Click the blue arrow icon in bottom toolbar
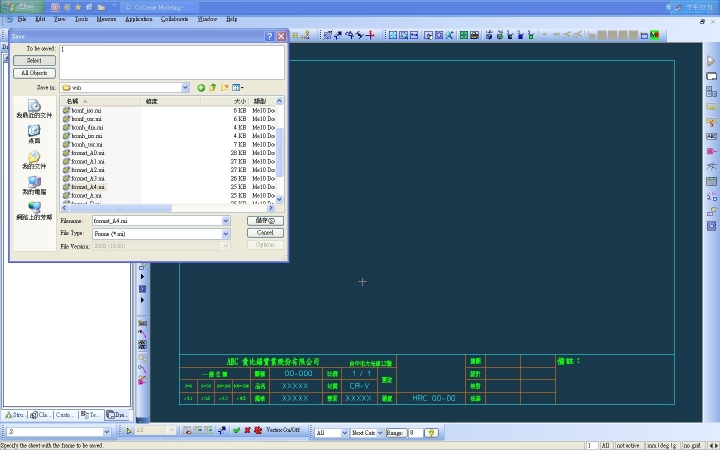 click(x=222, y=430)
